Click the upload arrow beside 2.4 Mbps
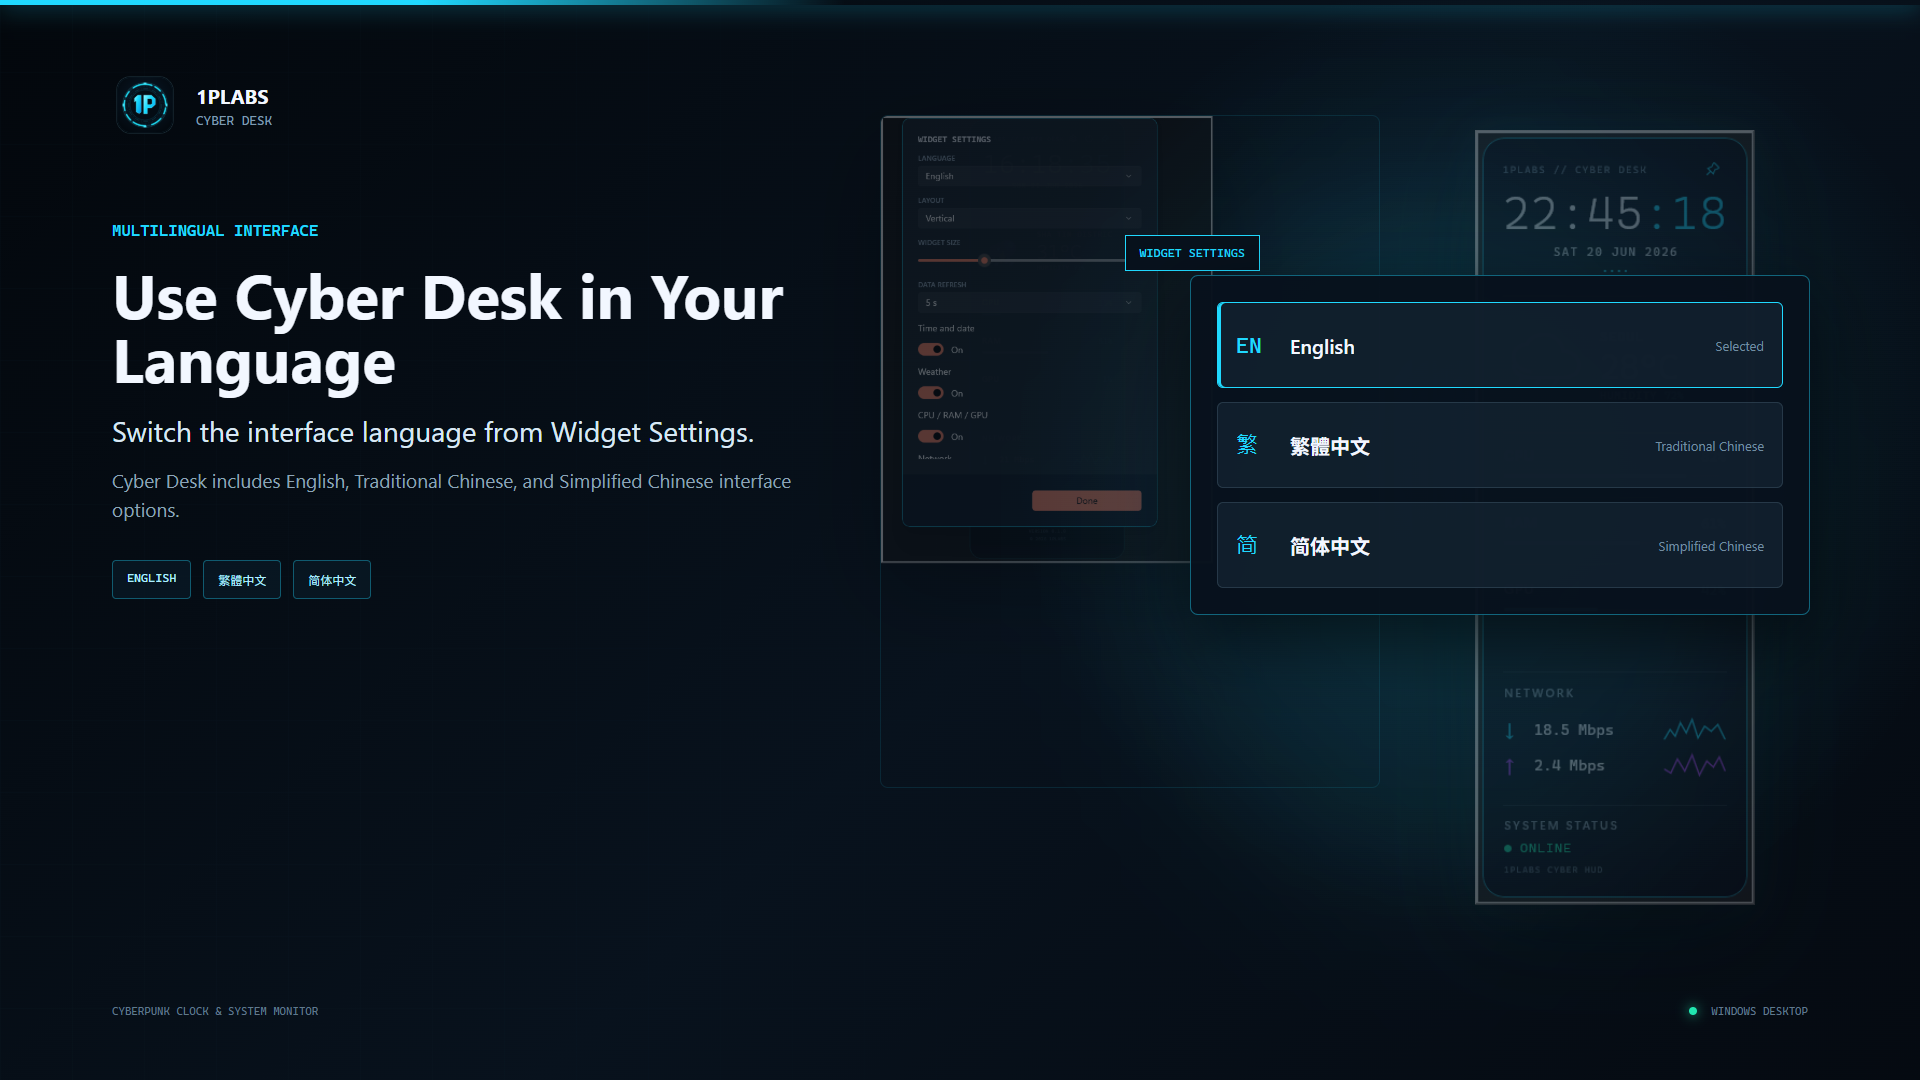This screenshot has width=1920, height=1080. pyautogui.click(x=1510, y=766)
